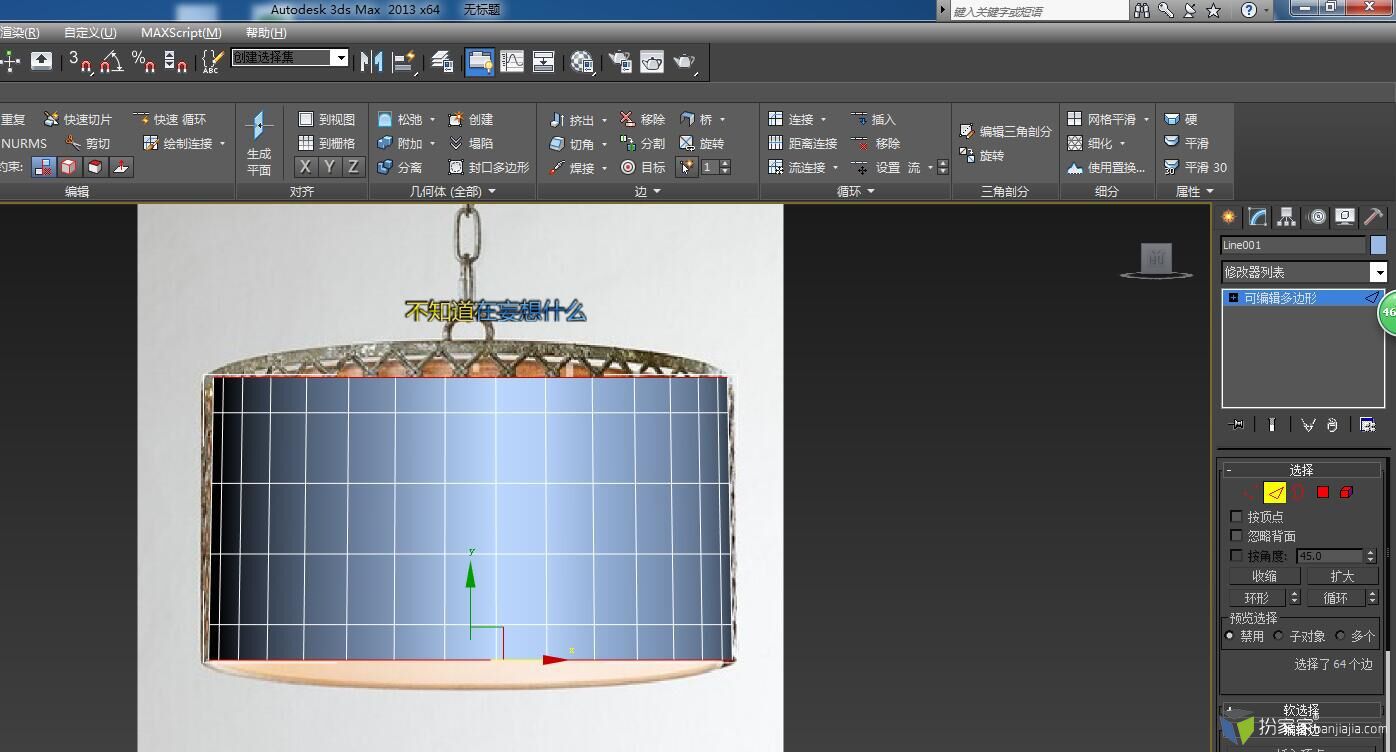Select the SubObj (子对象) preview radio button
Image resolution: width=1396 pixels, height=752 pixels.
point(1279,636)
